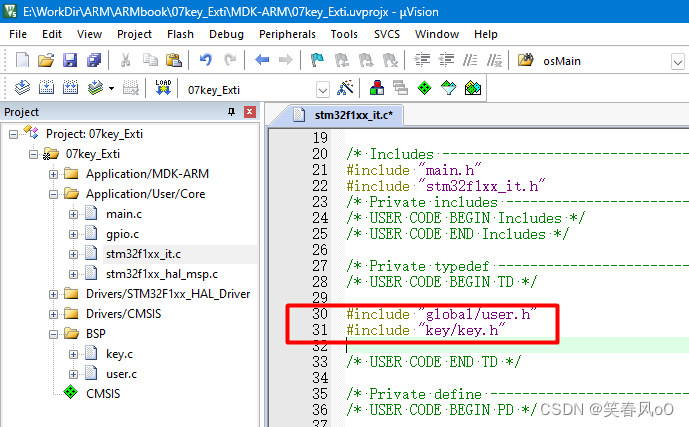This screenshot has width=689, height=427.
Task: Click the Uncomment selection icon
Action: pos(494,60)
